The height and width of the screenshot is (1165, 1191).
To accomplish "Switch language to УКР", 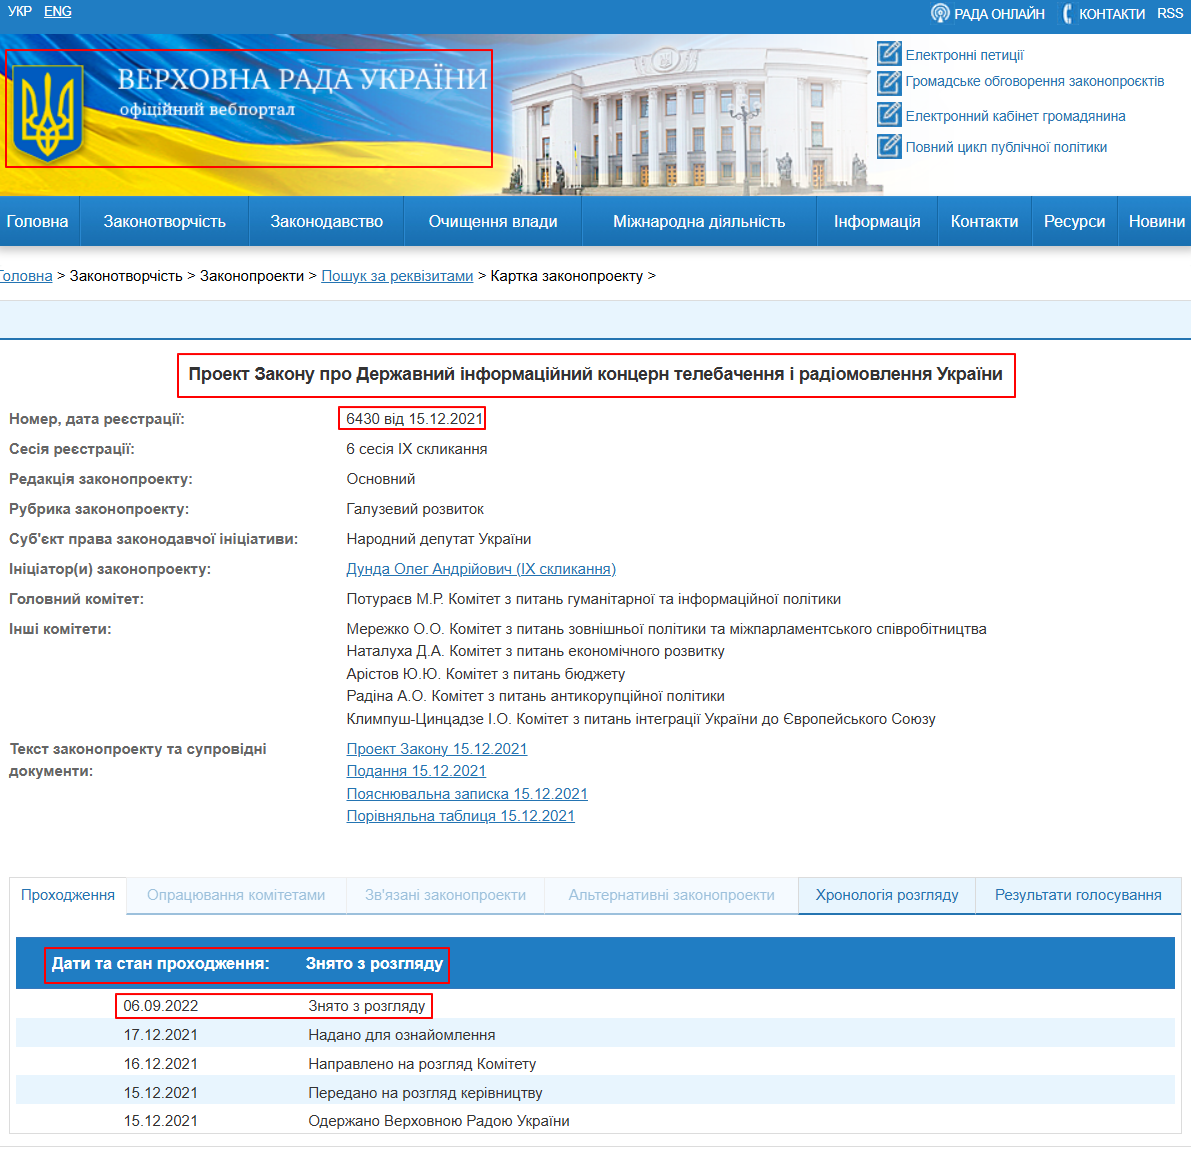I will 20,11.
